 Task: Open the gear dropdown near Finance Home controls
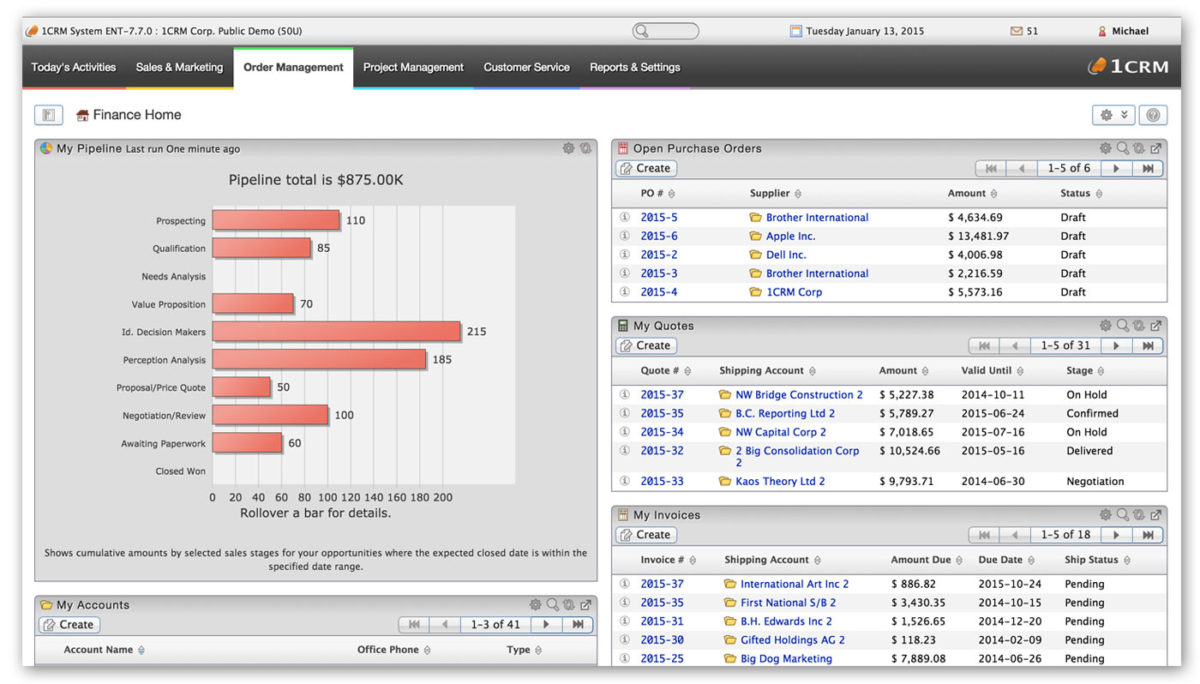click(x=1112, y=114)
